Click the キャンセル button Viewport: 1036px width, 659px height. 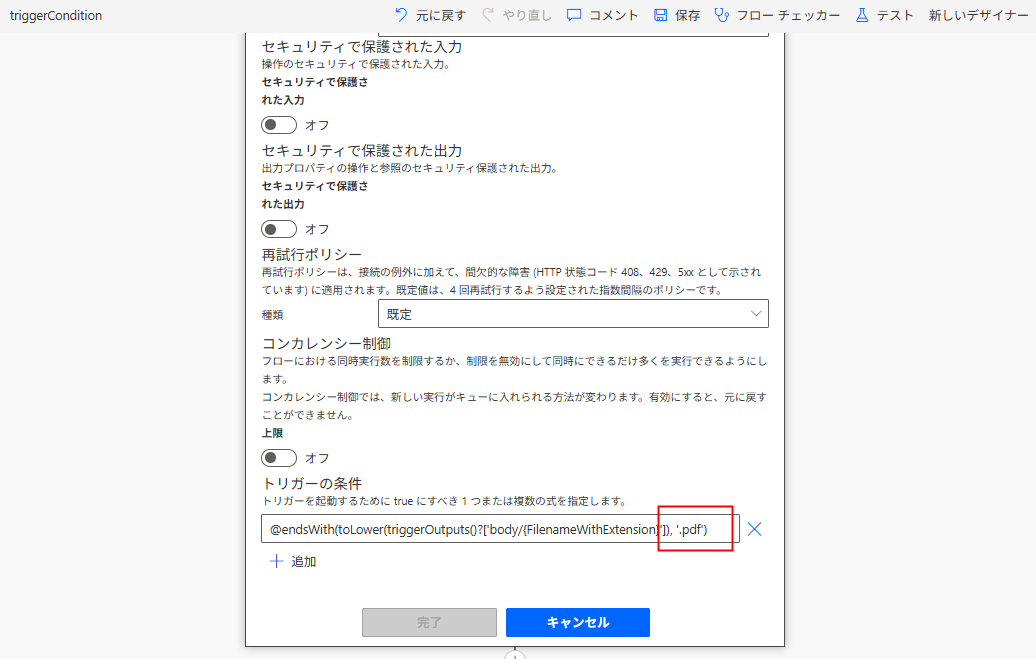[x=577, y=622]
